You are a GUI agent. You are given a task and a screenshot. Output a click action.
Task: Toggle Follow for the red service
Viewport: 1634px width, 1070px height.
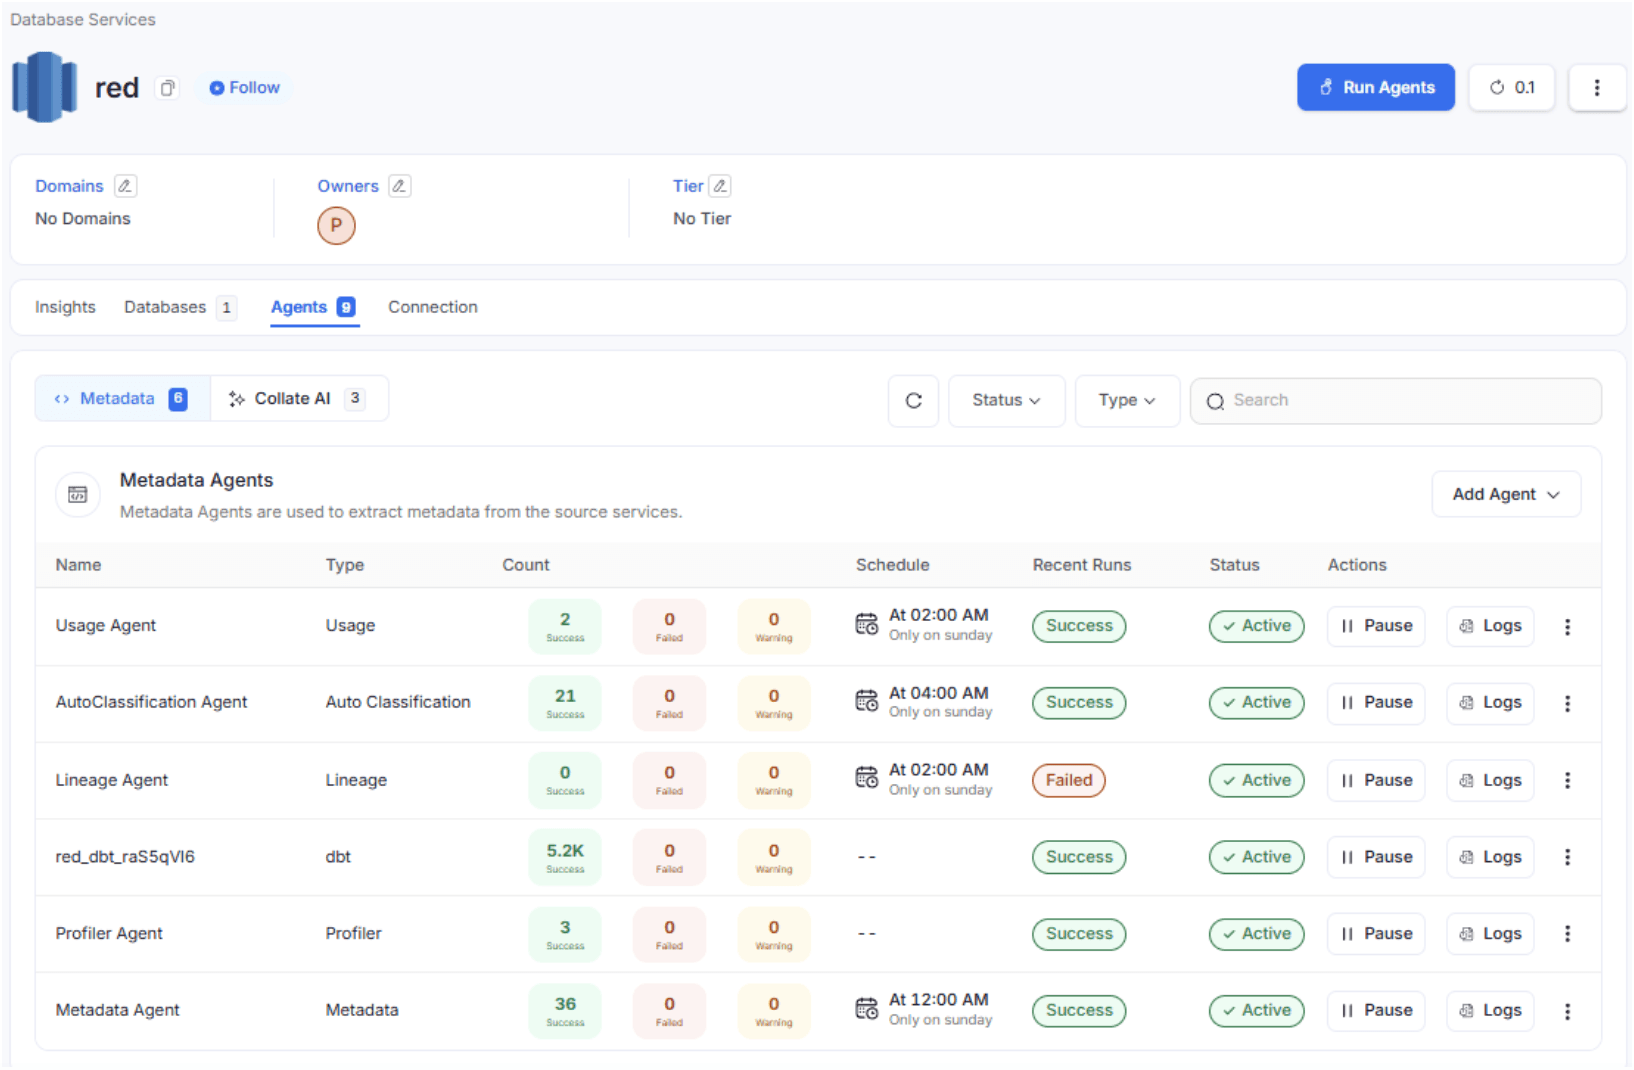pyautogui.click(x=245, y=88)
